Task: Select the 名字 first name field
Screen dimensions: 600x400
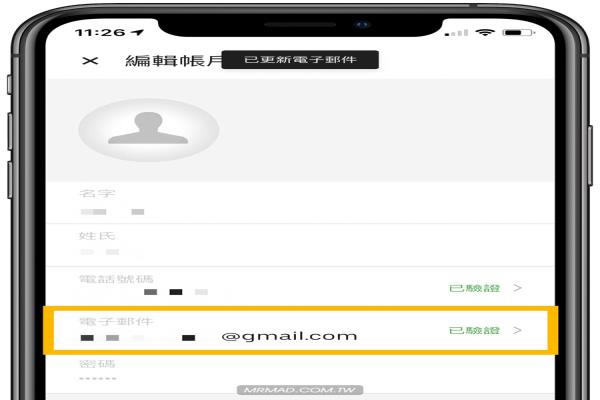Action: coord(300,202)
